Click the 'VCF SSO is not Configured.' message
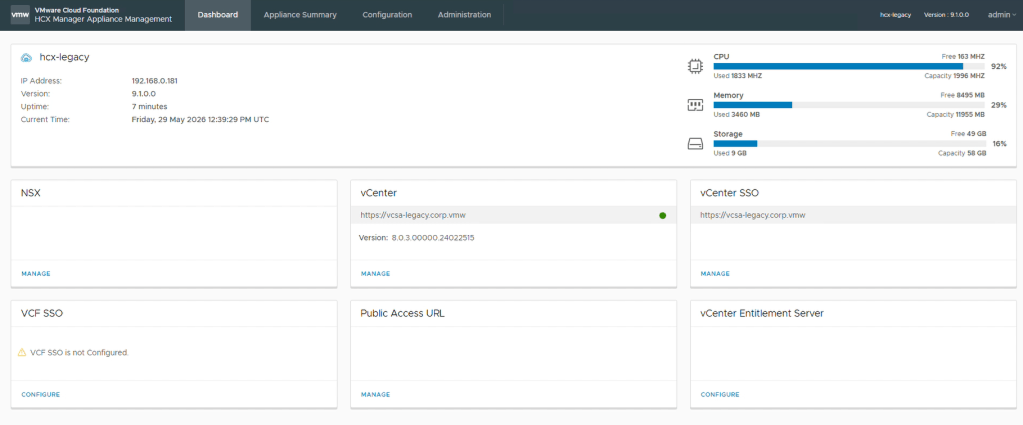Image resolution: width=1023 pixels, height=425 pixels. coord(80,353)
